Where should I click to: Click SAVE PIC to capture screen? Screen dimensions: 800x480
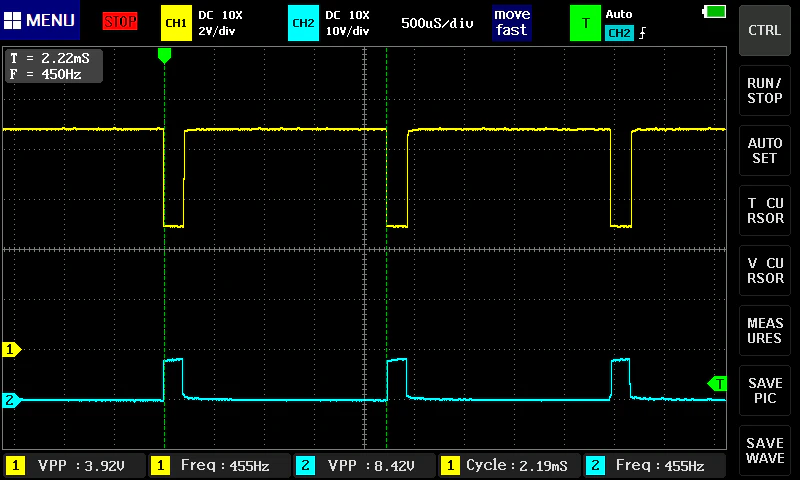tap(765, 391)
